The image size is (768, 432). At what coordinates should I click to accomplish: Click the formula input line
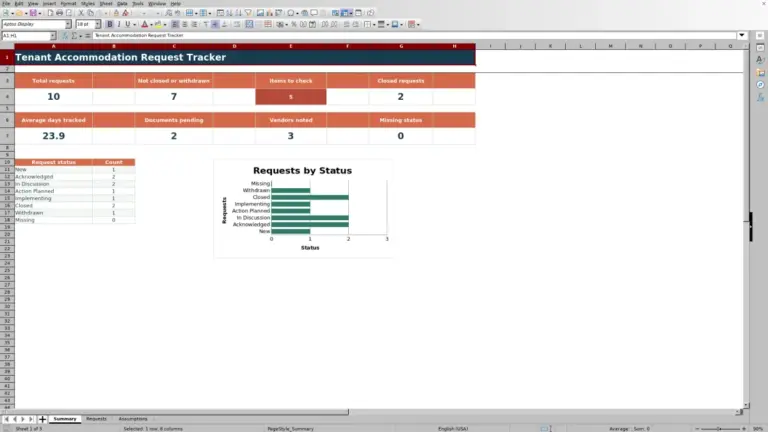(x=414, y=35)
